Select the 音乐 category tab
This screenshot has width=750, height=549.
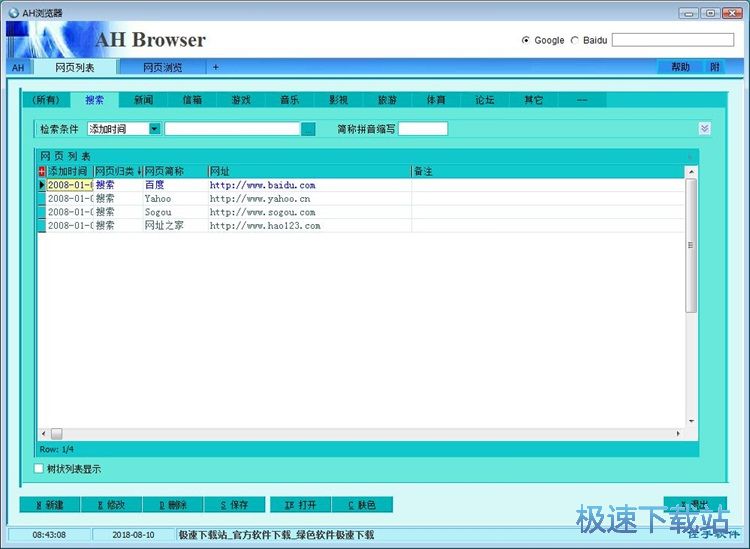(x=289, y=100)
